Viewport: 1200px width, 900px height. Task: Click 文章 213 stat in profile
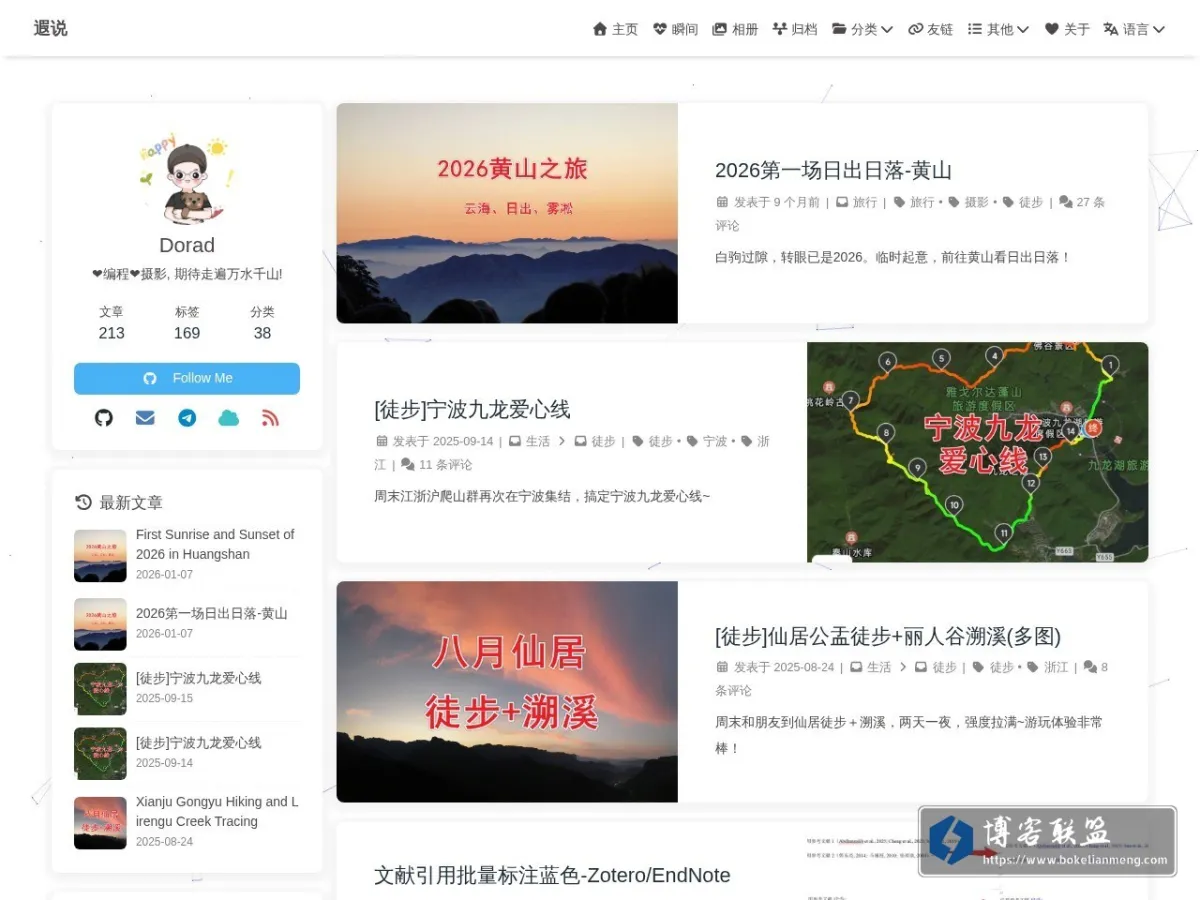[x=111, y=323]
